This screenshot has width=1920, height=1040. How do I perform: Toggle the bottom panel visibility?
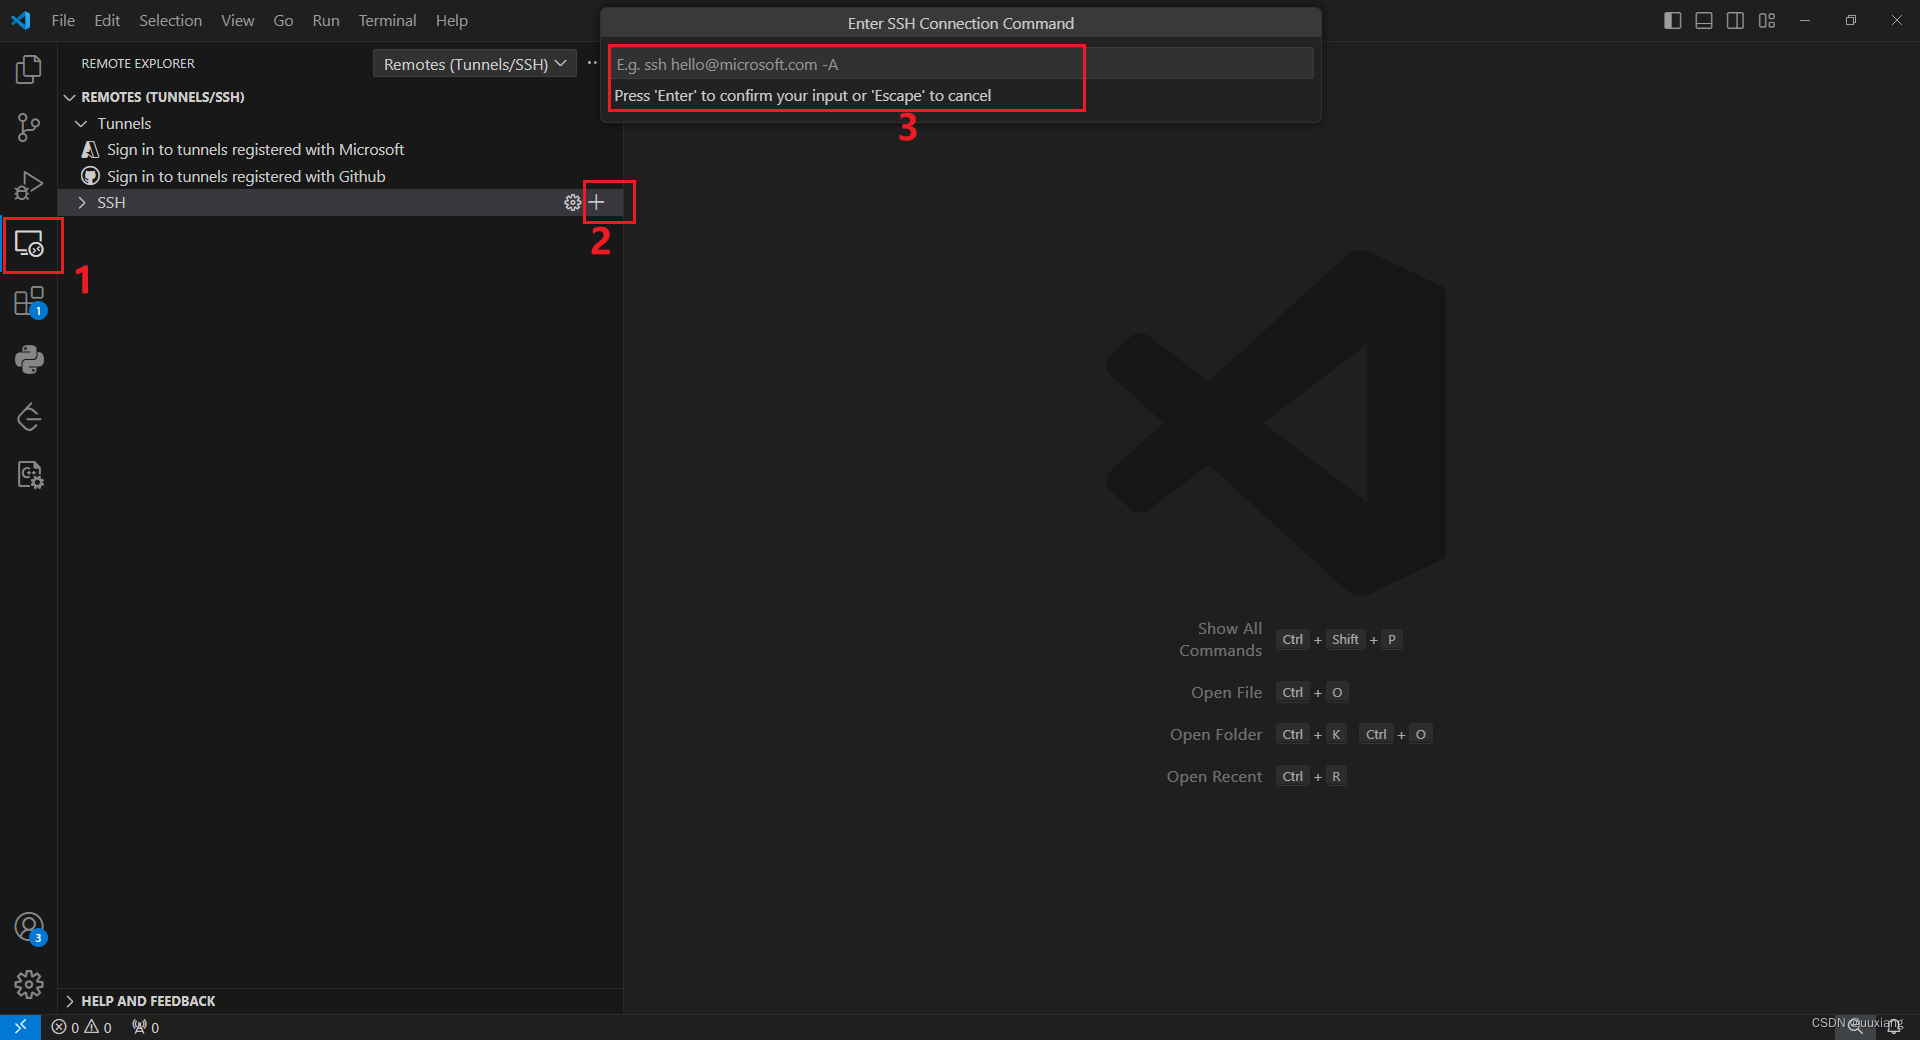tap(1704, 20)
